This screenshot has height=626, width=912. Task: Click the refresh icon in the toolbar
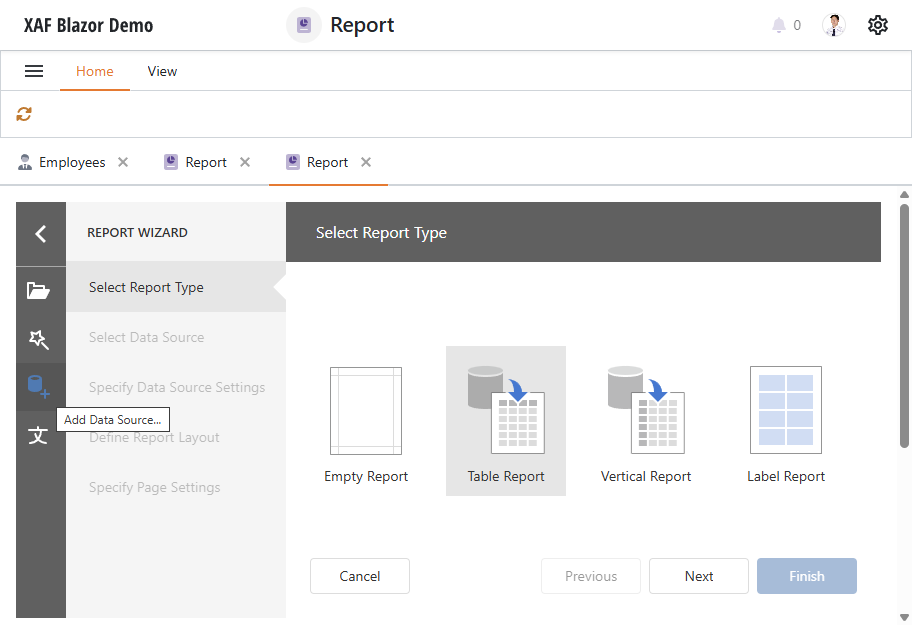23,113
